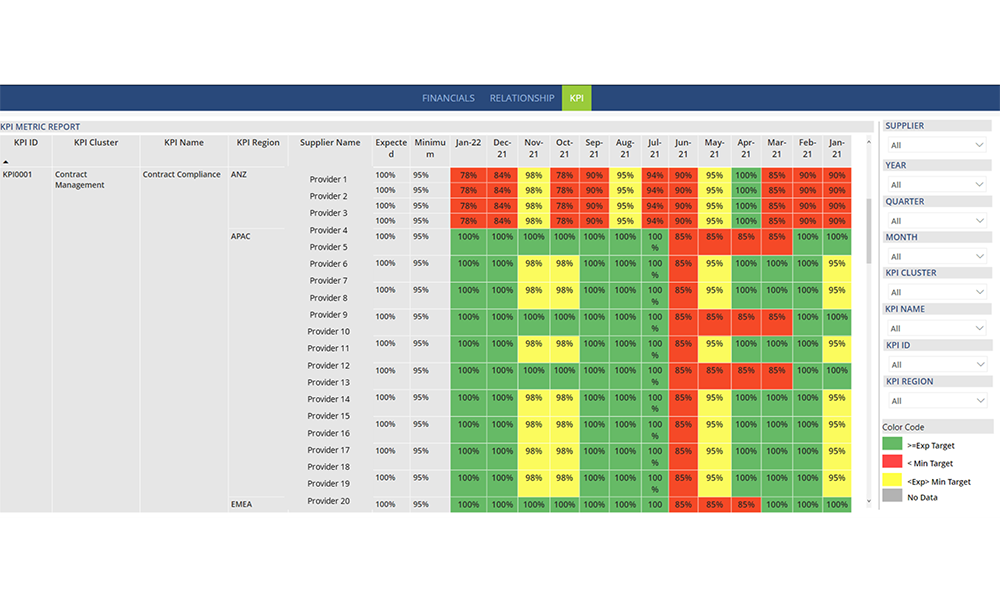Viewport: 1000px width, 600px height.
Task: Open the RELATIONSHIP tab
Action: coord(521,98)
